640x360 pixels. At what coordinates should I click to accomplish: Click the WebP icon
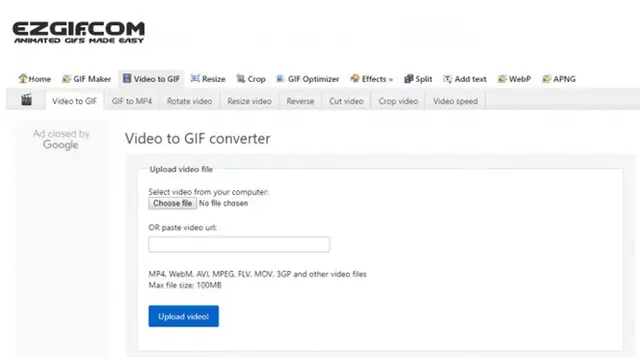pos(502,79)
